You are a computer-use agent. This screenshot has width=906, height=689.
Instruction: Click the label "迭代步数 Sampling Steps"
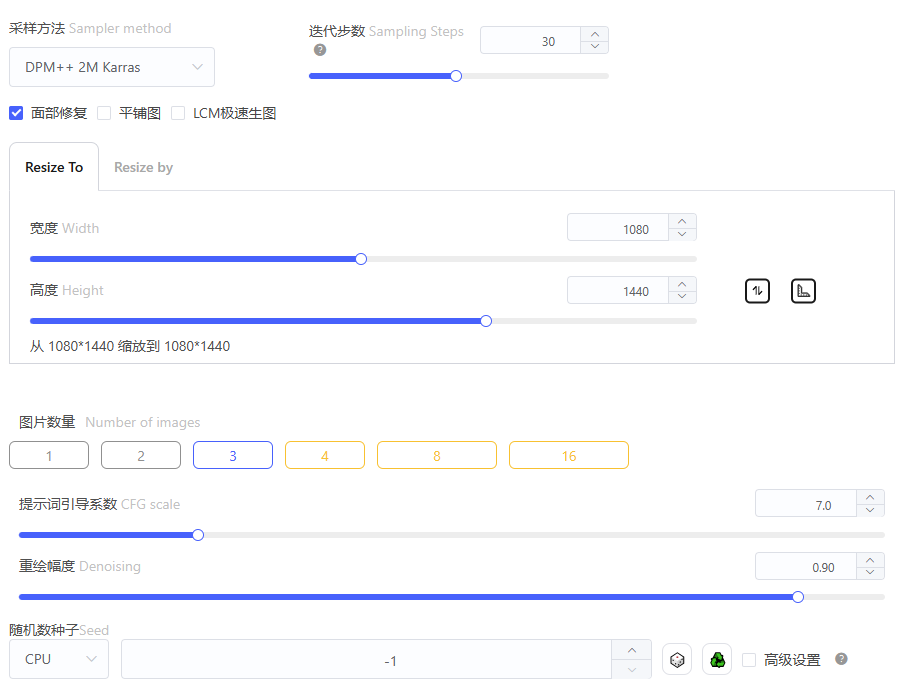(x=386, y=31)
